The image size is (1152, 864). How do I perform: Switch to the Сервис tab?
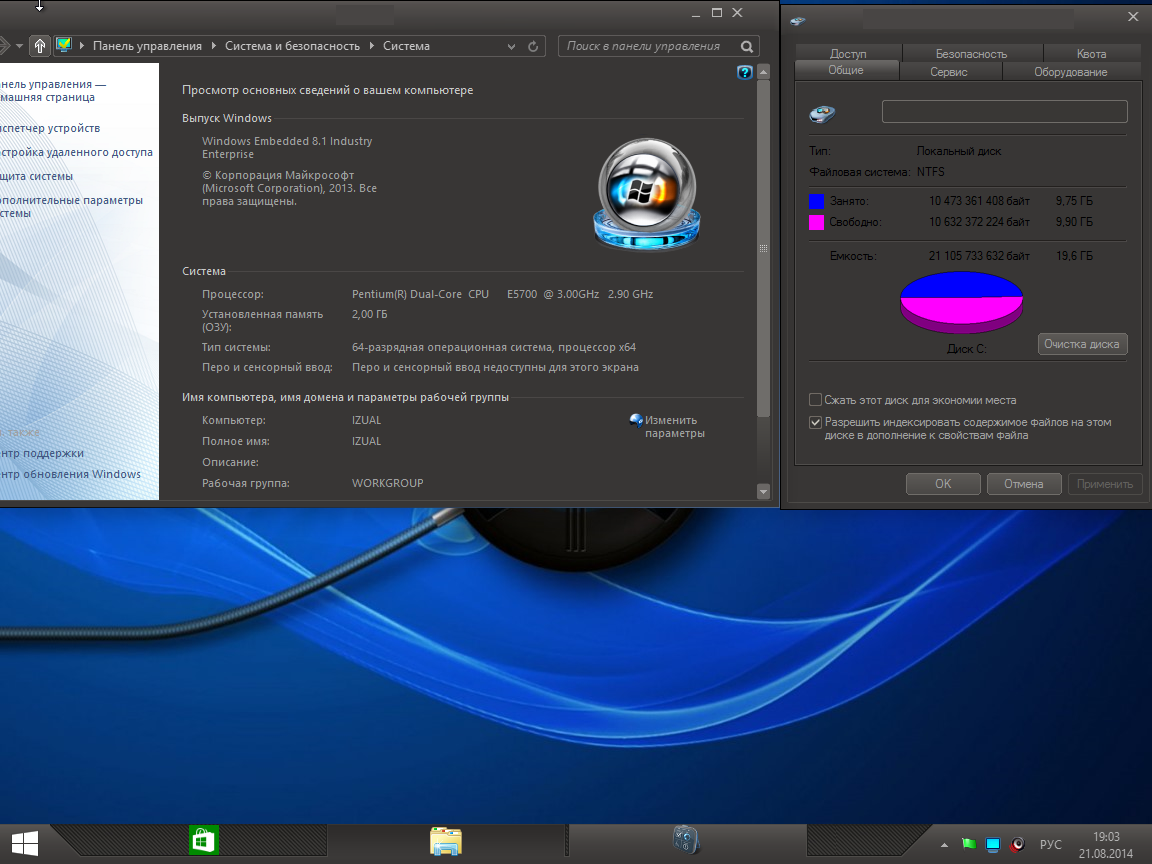[x=948, y=72]
